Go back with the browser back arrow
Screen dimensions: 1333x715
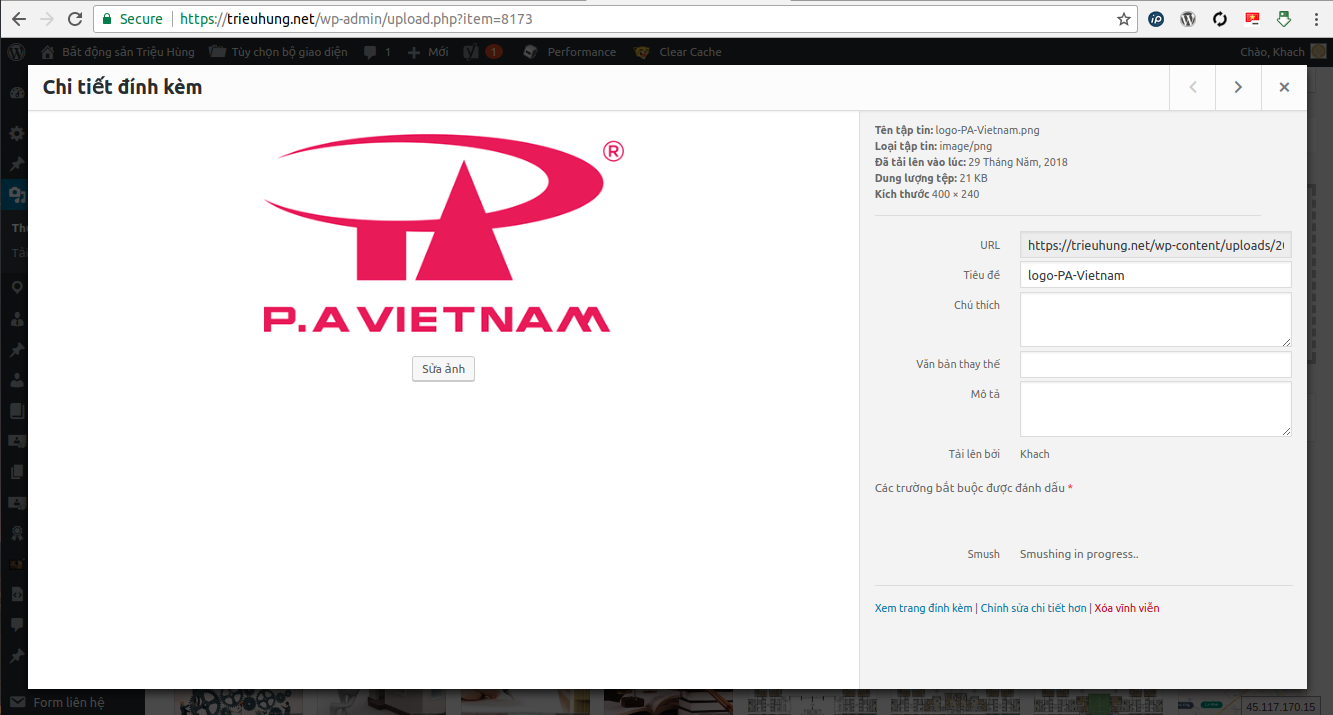(19, 19)
